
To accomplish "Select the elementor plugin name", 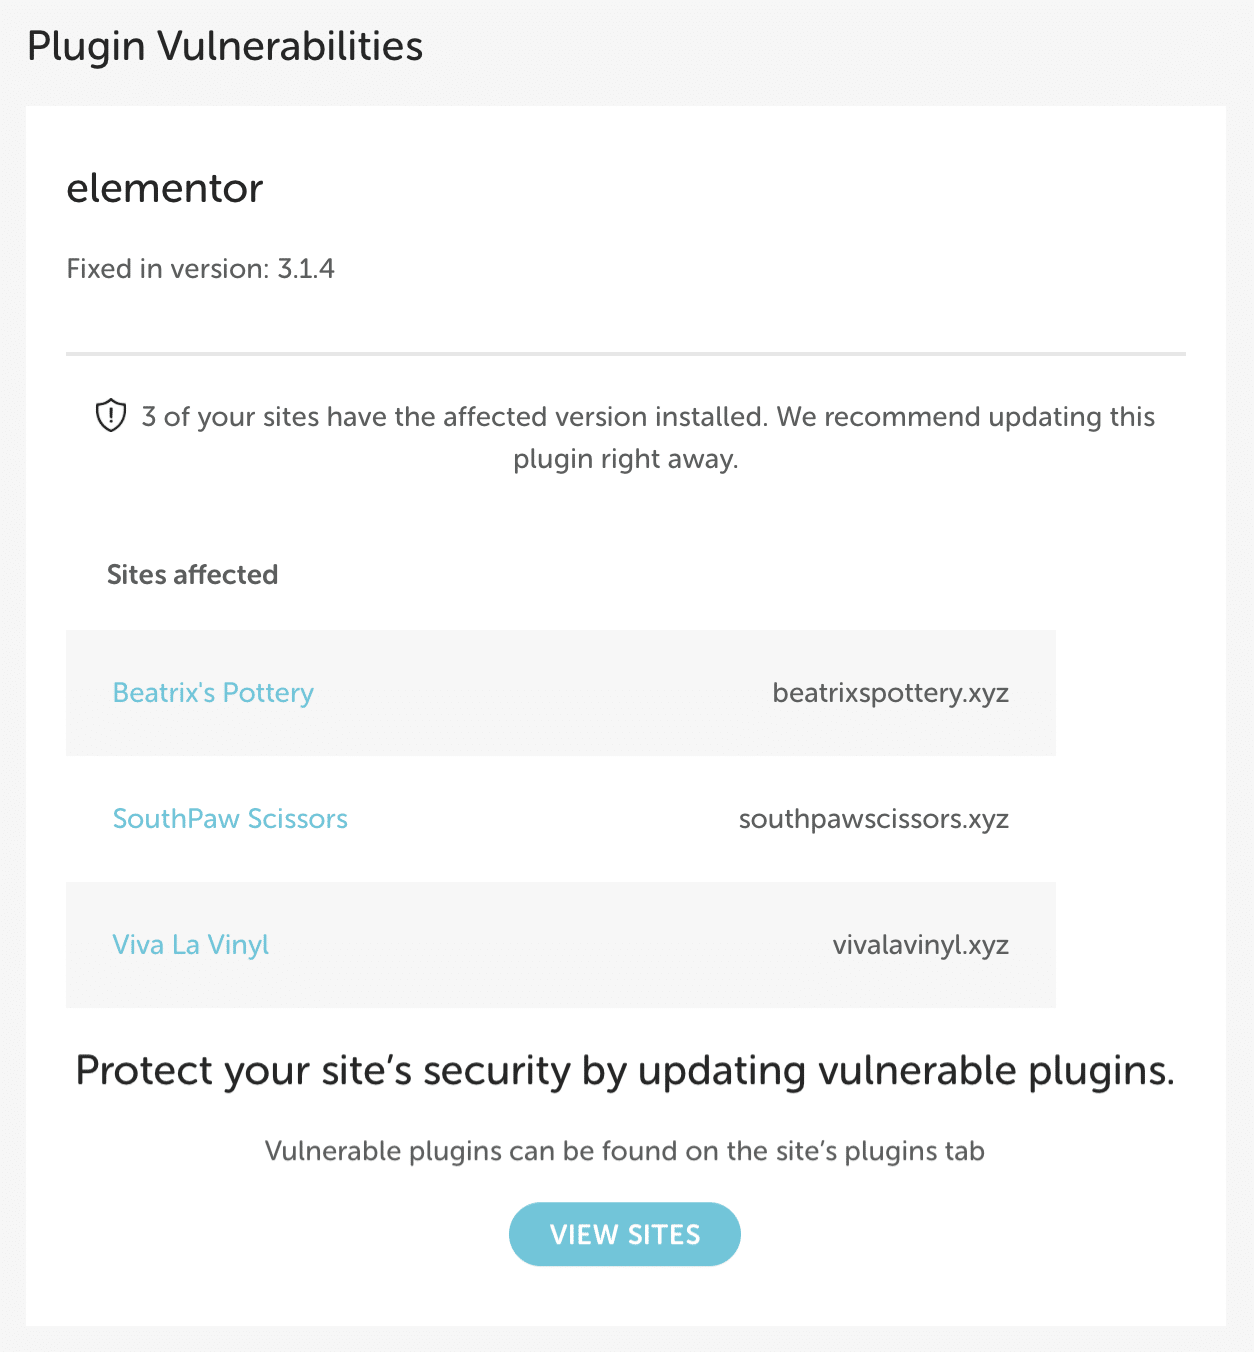I will 165,188.
